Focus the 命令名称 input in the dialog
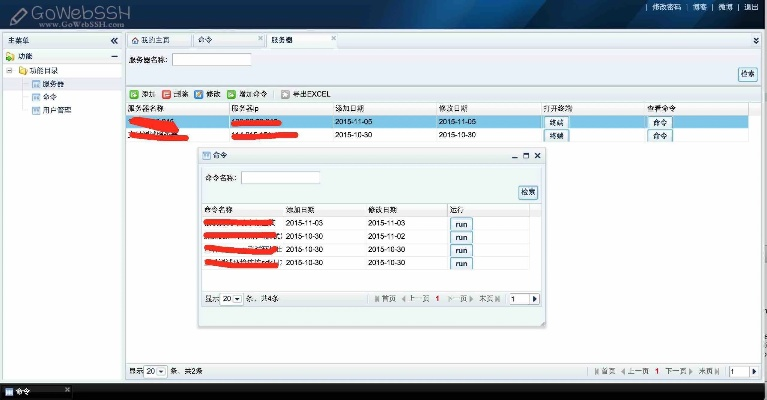The image size is (767, 400). [280, 178]
